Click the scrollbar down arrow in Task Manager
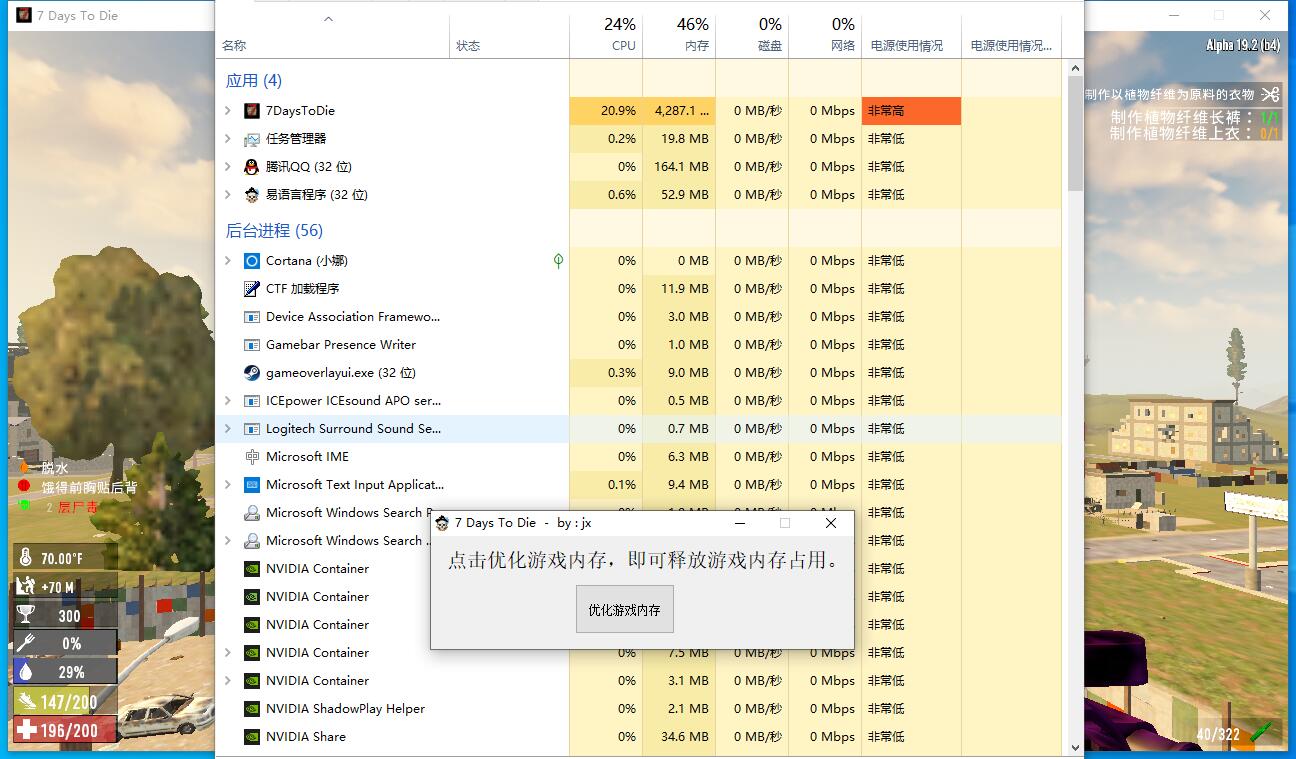 (x=1076, y=747)
